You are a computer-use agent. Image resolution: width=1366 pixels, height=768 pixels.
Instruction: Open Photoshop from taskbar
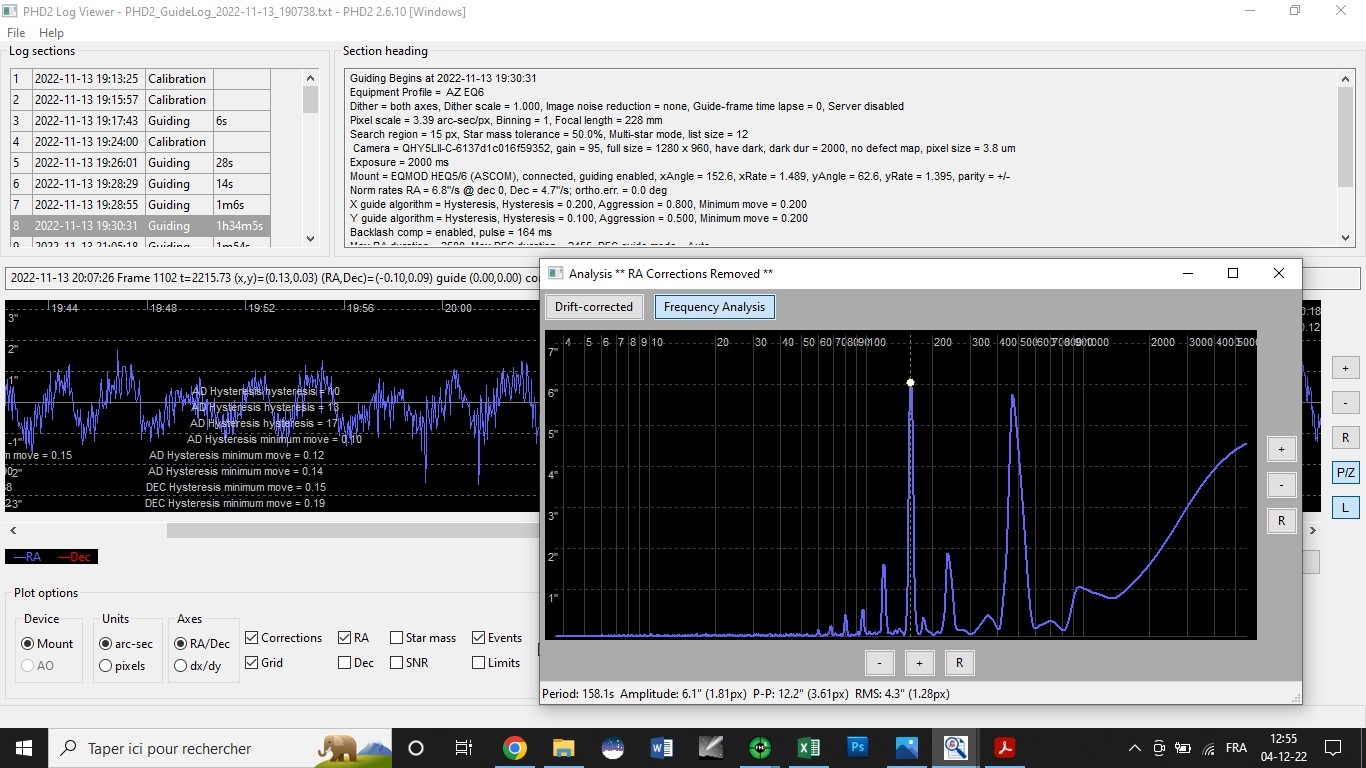857,748
